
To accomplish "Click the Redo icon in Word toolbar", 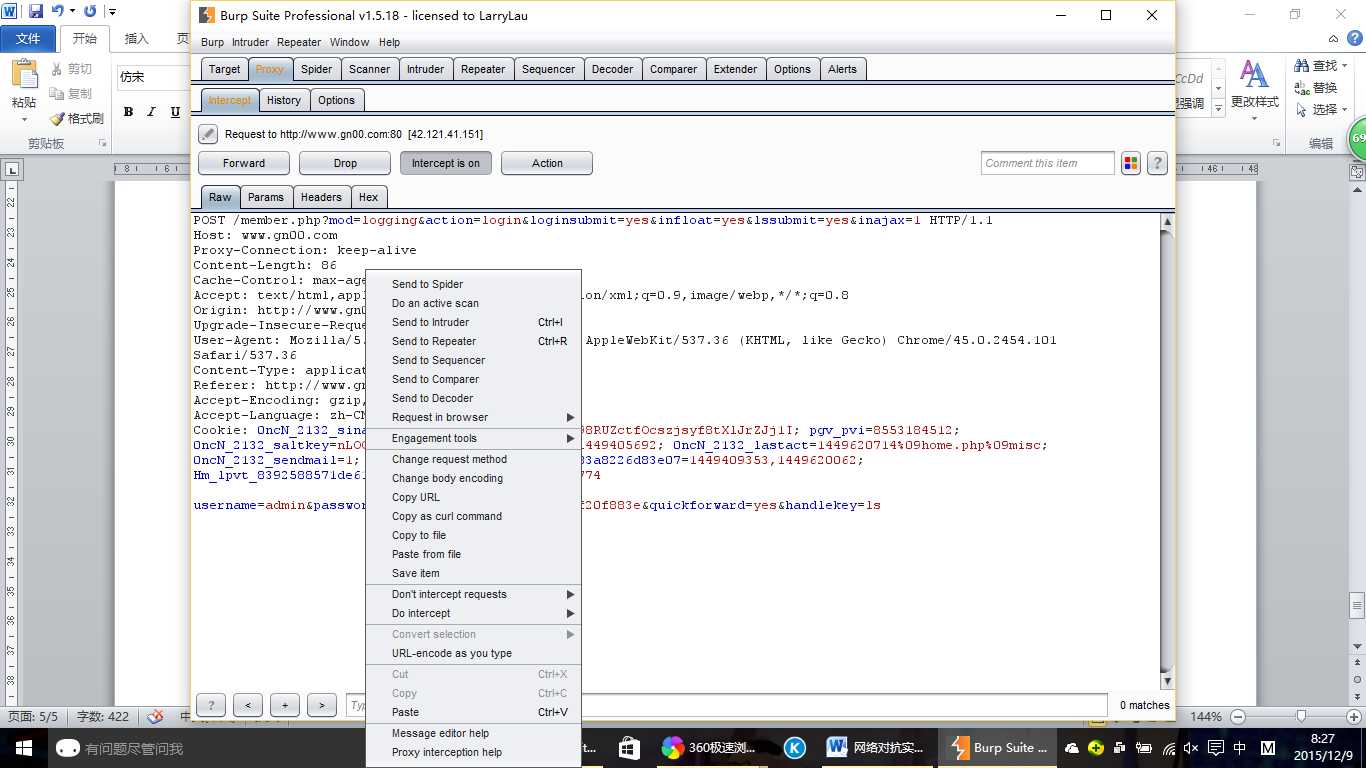I will [90, 11].
